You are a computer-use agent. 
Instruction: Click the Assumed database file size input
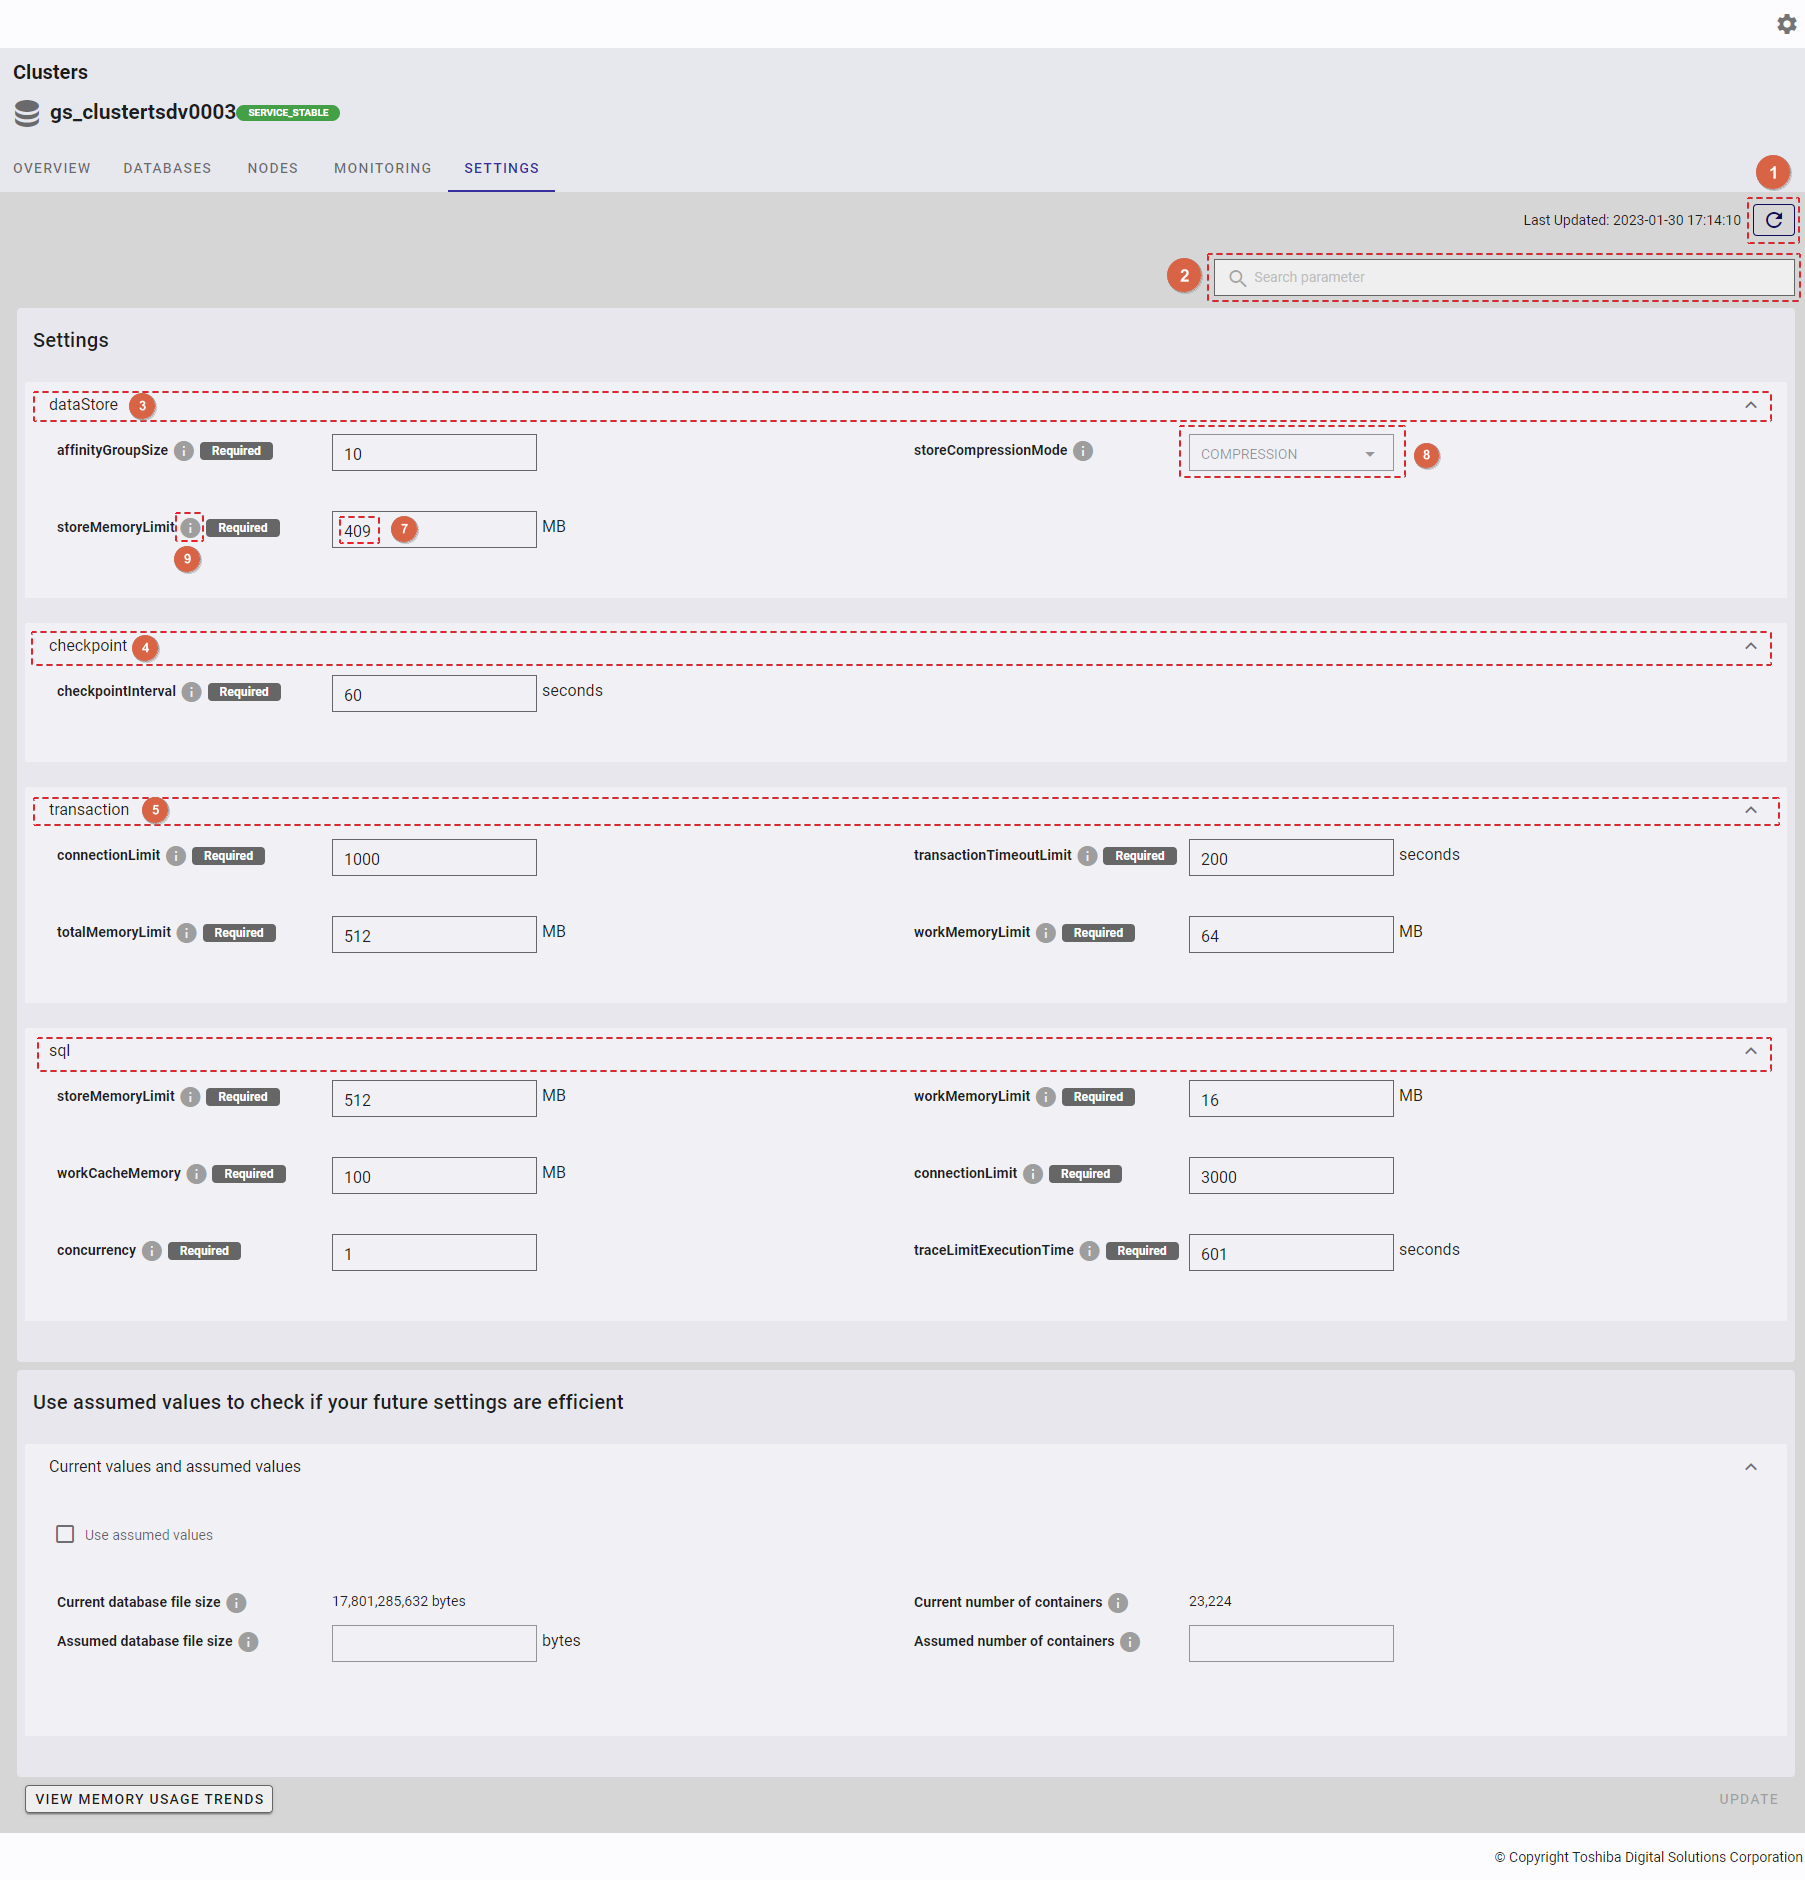coord(434,1643)
